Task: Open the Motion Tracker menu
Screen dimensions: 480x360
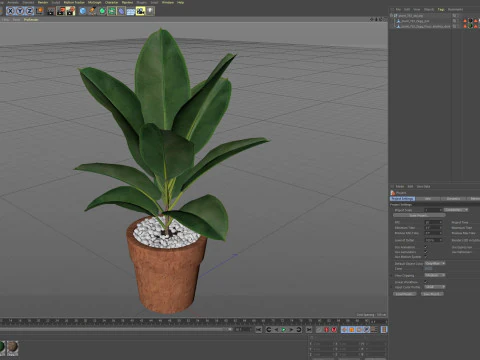Action: click(74, 2)
